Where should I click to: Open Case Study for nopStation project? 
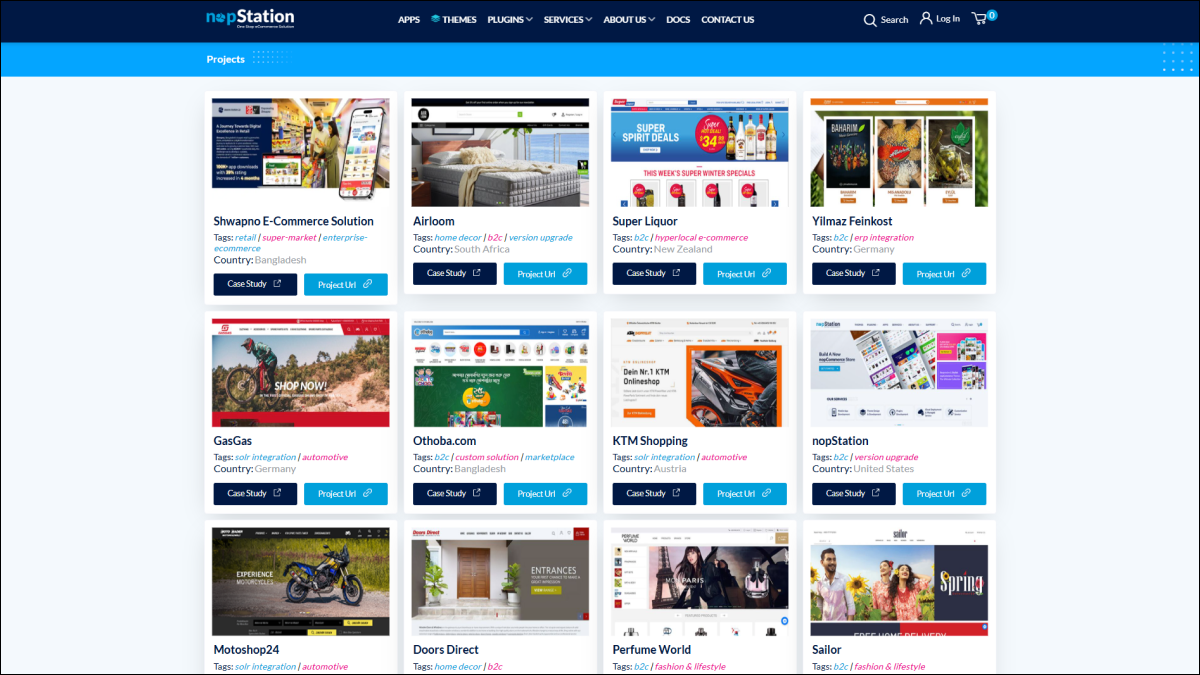854,493
